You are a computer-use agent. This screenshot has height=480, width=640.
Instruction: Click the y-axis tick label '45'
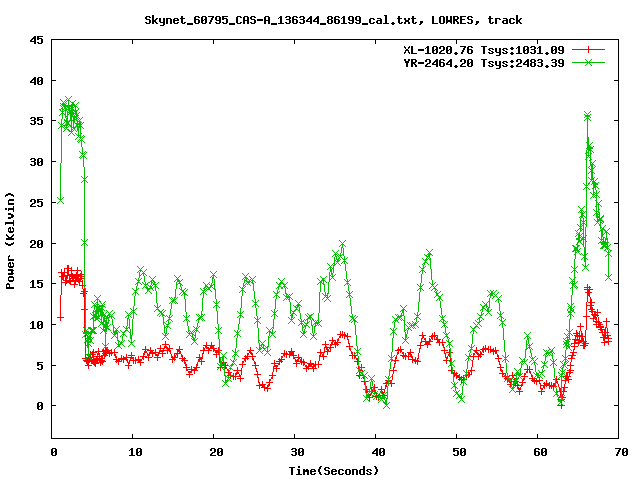36,40
